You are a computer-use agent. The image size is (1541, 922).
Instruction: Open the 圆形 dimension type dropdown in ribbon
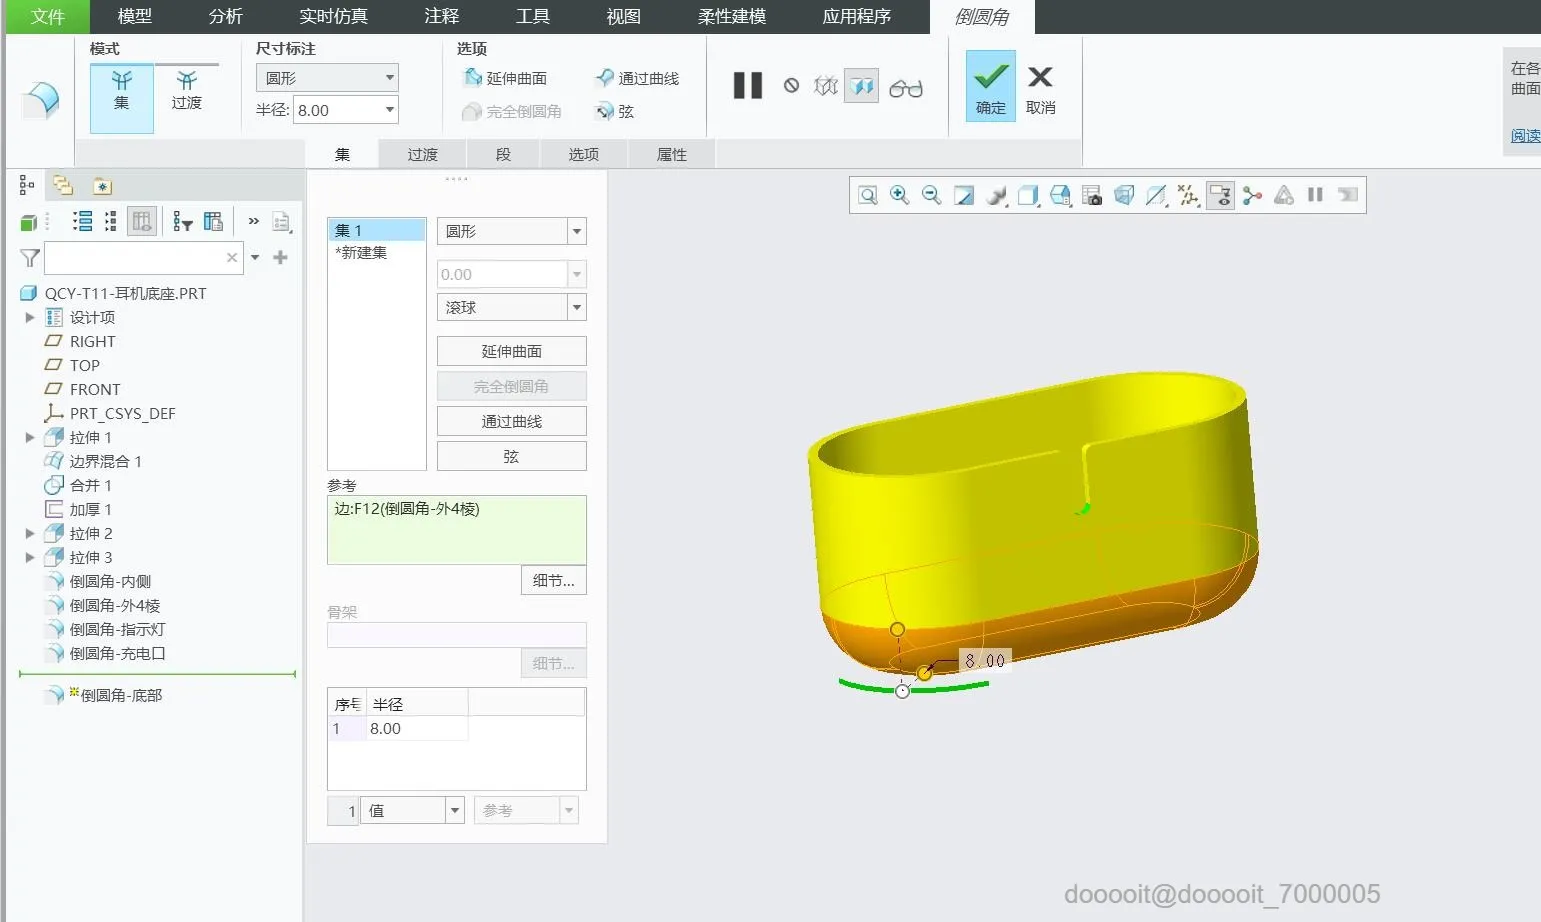point(327,78)
